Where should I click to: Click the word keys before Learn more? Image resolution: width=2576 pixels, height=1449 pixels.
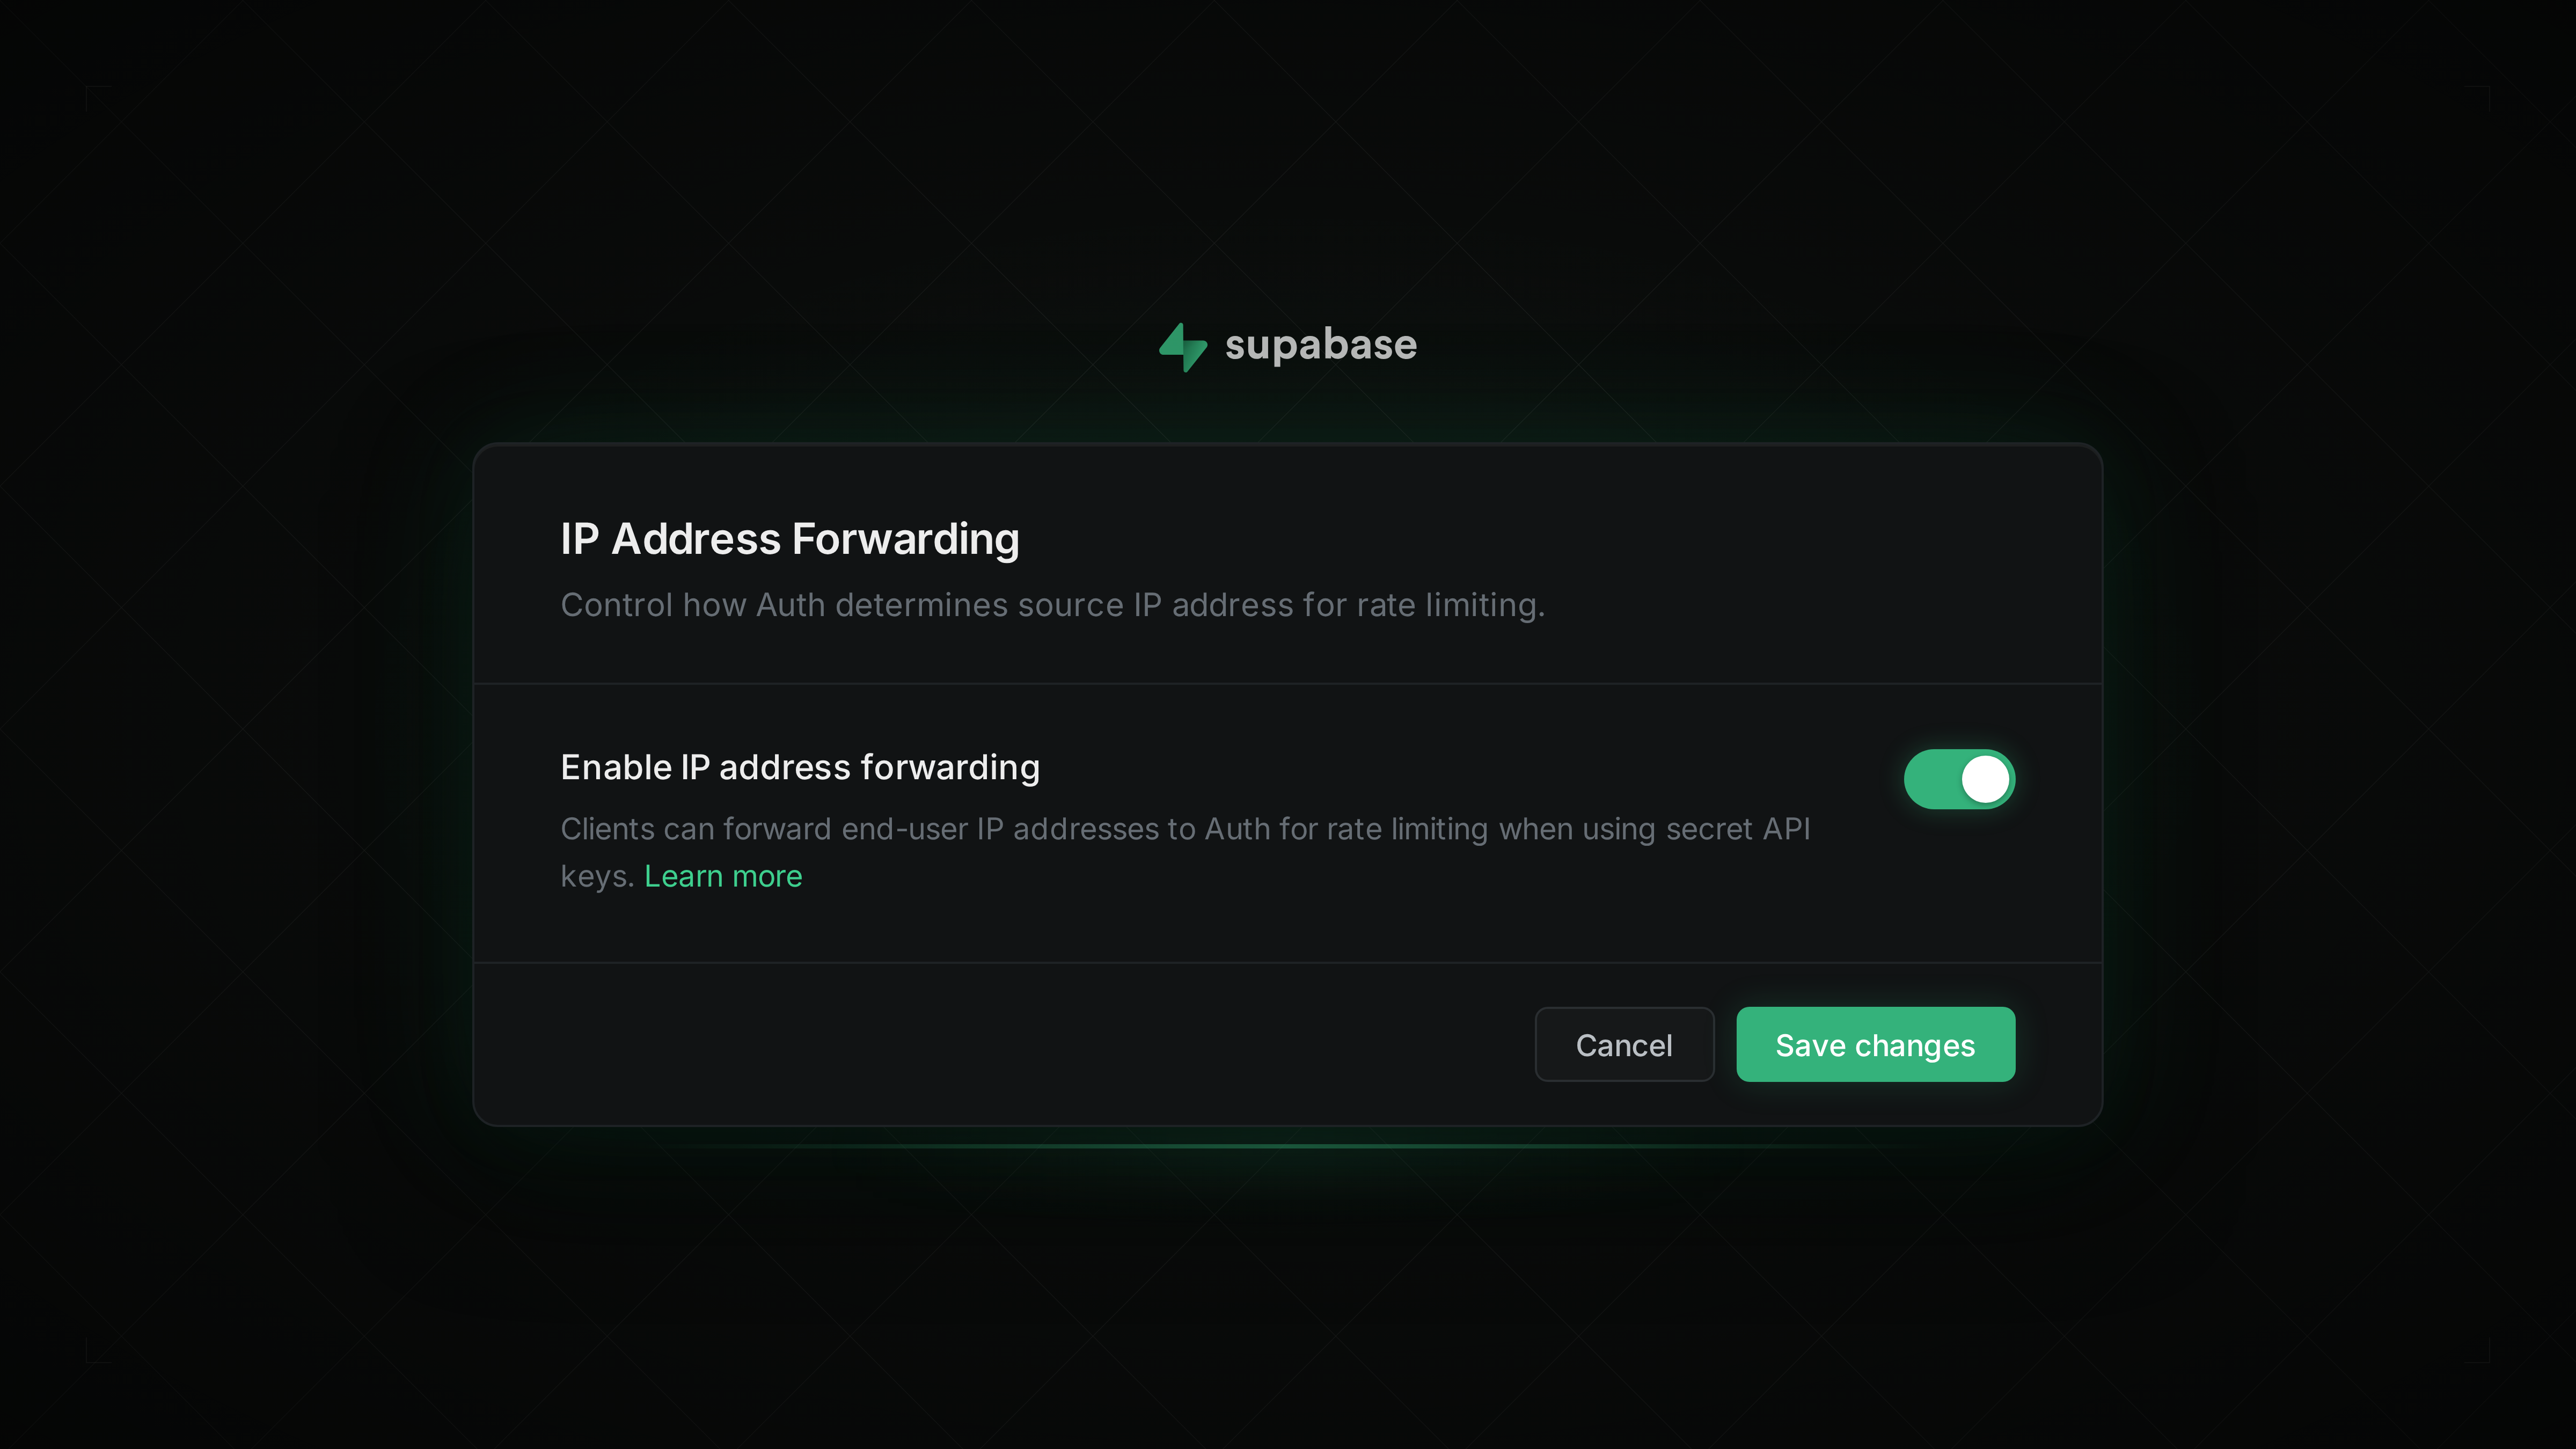(x=596, y=877)
